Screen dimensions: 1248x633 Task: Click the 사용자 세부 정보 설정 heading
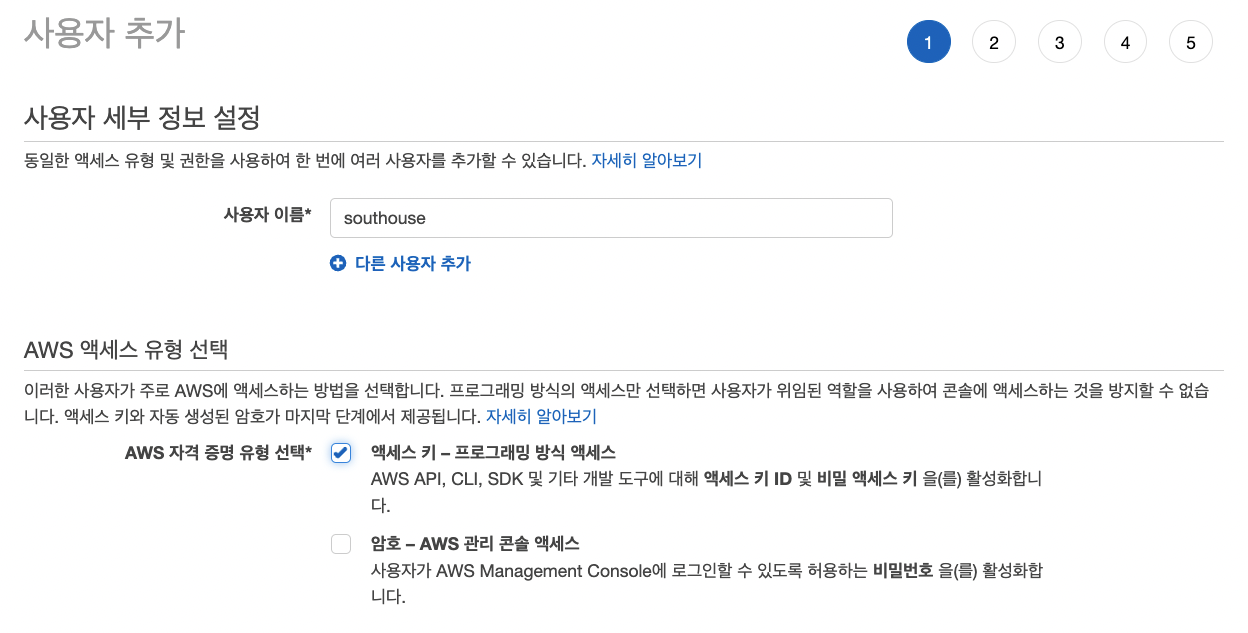pyautogui.click(x=142, y=119)
